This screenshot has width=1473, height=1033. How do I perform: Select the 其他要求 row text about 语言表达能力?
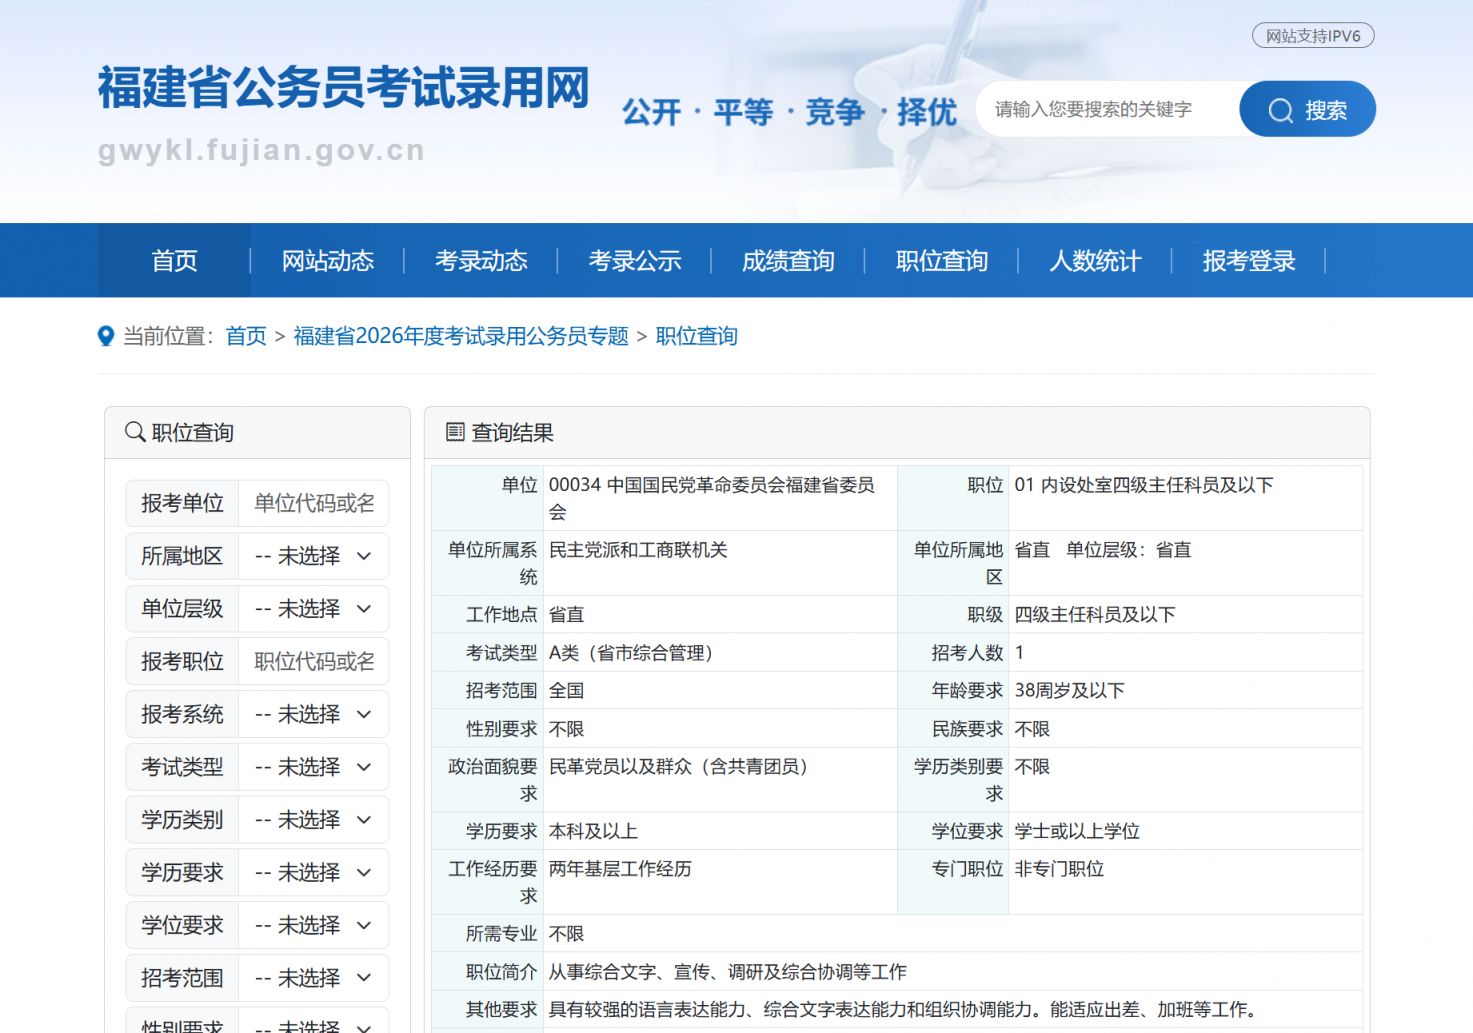(x=904, y=1010)
